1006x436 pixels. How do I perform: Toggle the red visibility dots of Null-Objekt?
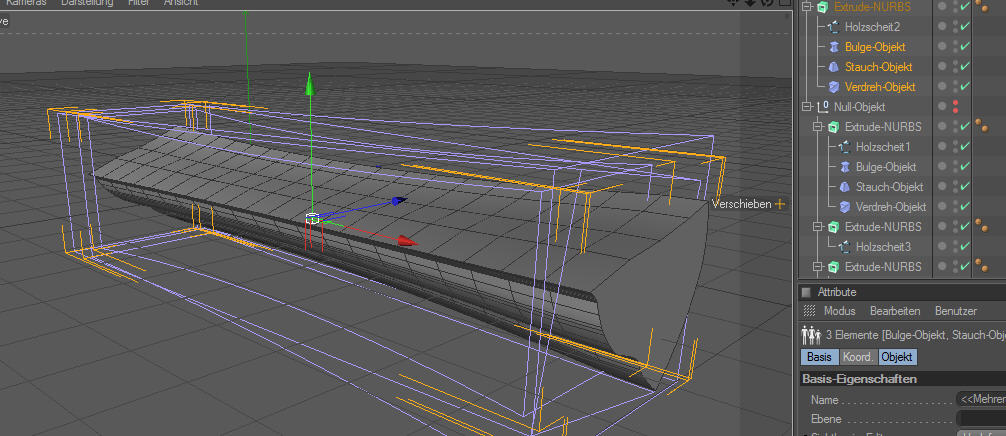(x=955, y=106)
